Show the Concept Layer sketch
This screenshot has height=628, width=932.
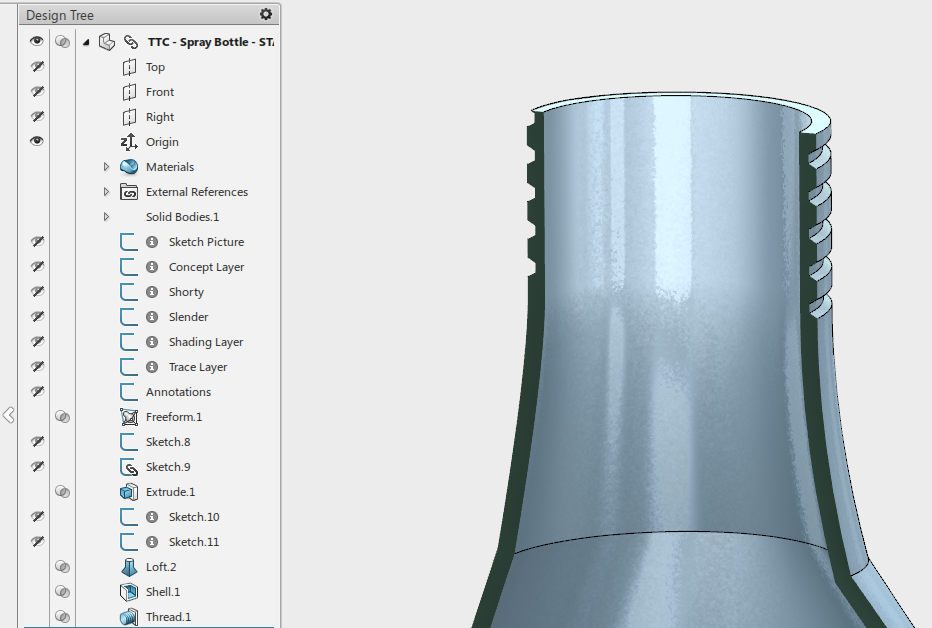[37, 267]
